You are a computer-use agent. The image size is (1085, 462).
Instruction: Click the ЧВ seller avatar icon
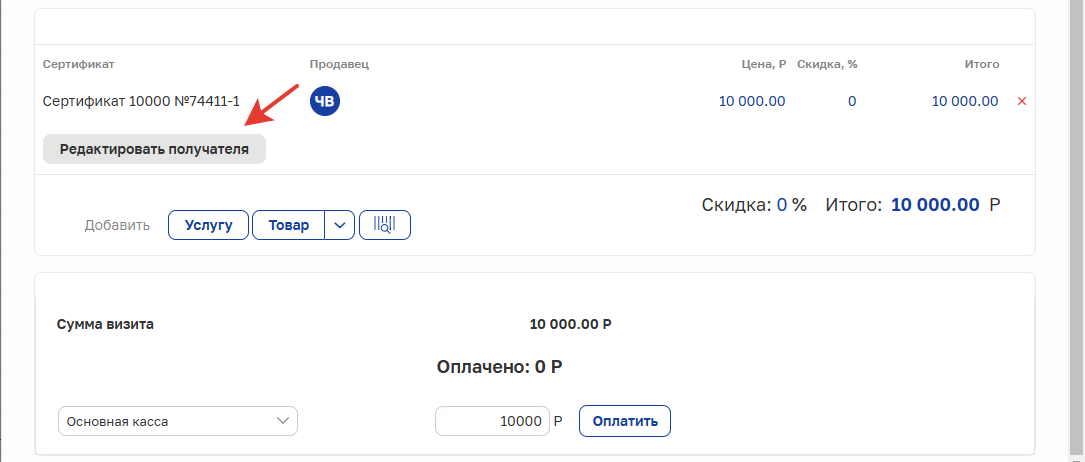(325, 102)
